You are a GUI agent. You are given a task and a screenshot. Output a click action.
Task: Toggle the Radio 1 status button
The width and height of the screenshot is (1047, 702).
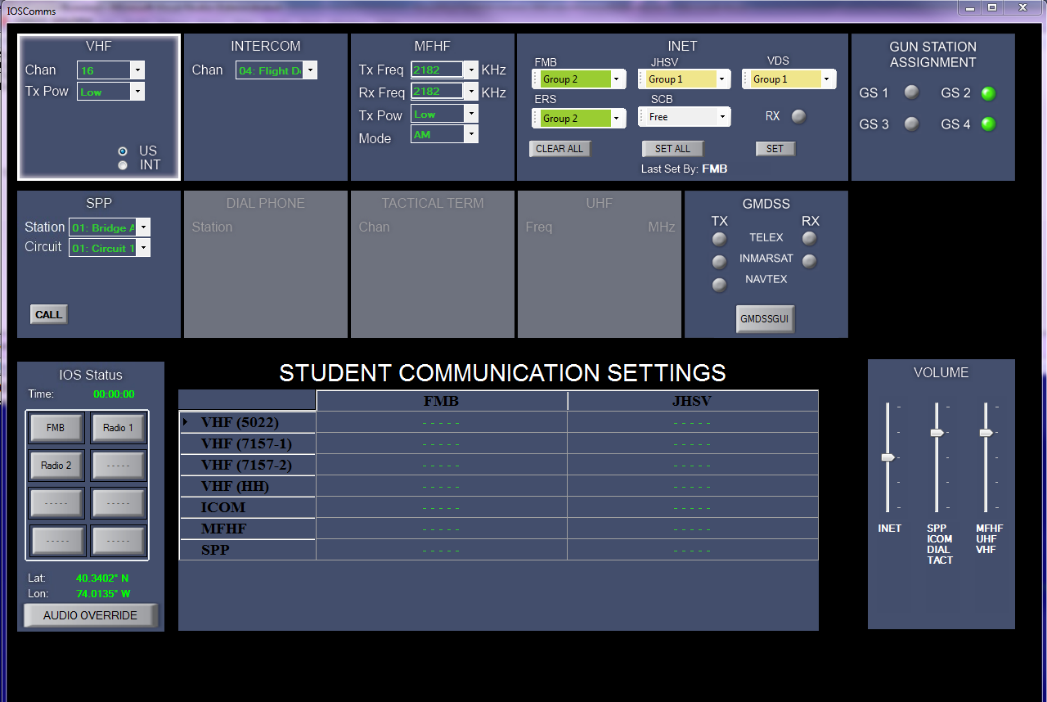tap(118, 428)
